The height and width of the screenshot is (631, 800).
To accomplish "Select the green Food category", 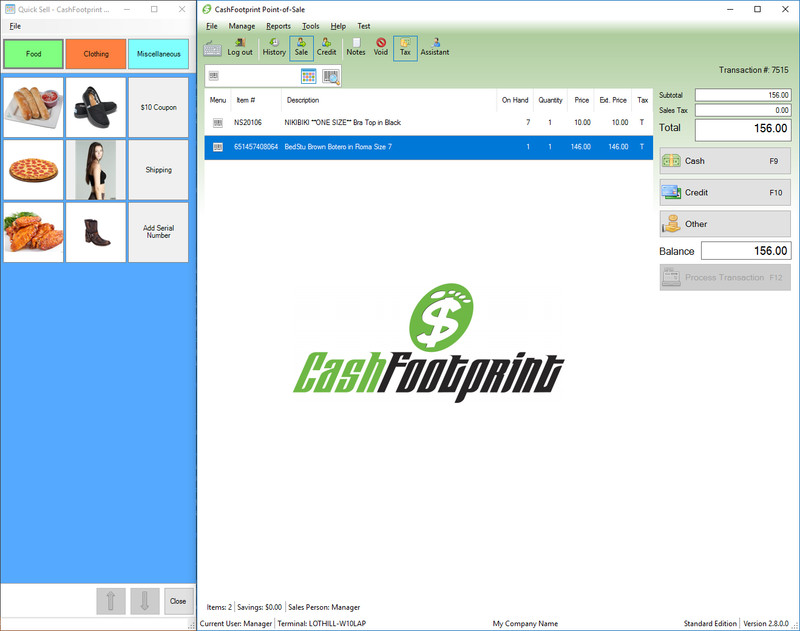I will (x=34, y=54).
